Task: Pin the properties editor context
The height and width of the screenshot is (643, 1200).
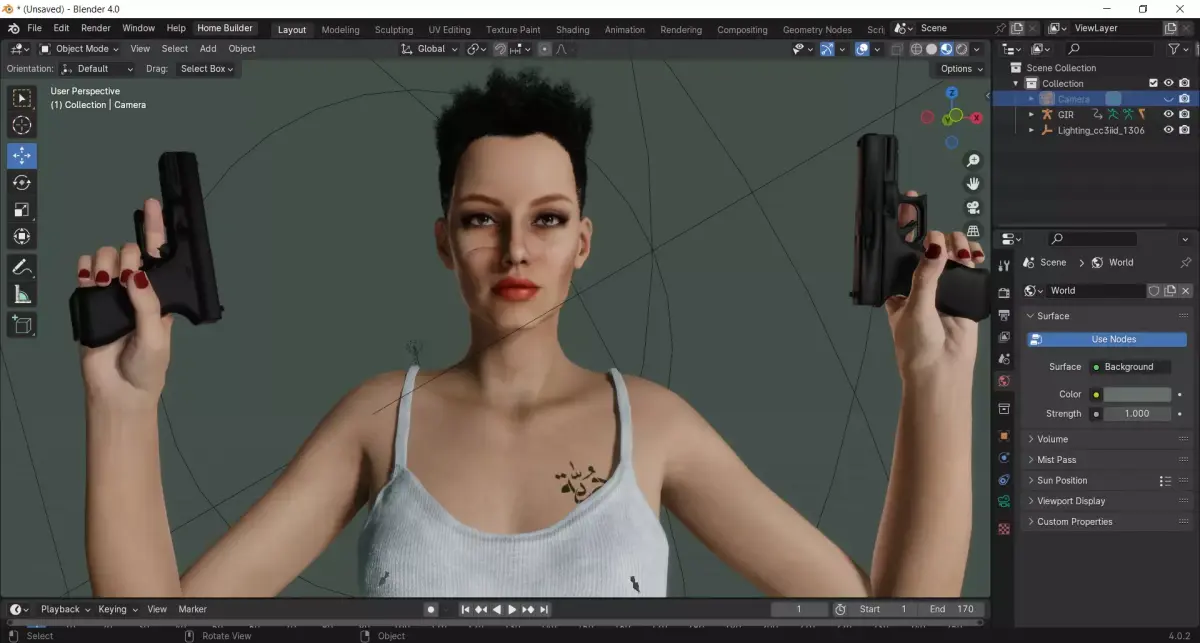Action: pos(1186,262)
